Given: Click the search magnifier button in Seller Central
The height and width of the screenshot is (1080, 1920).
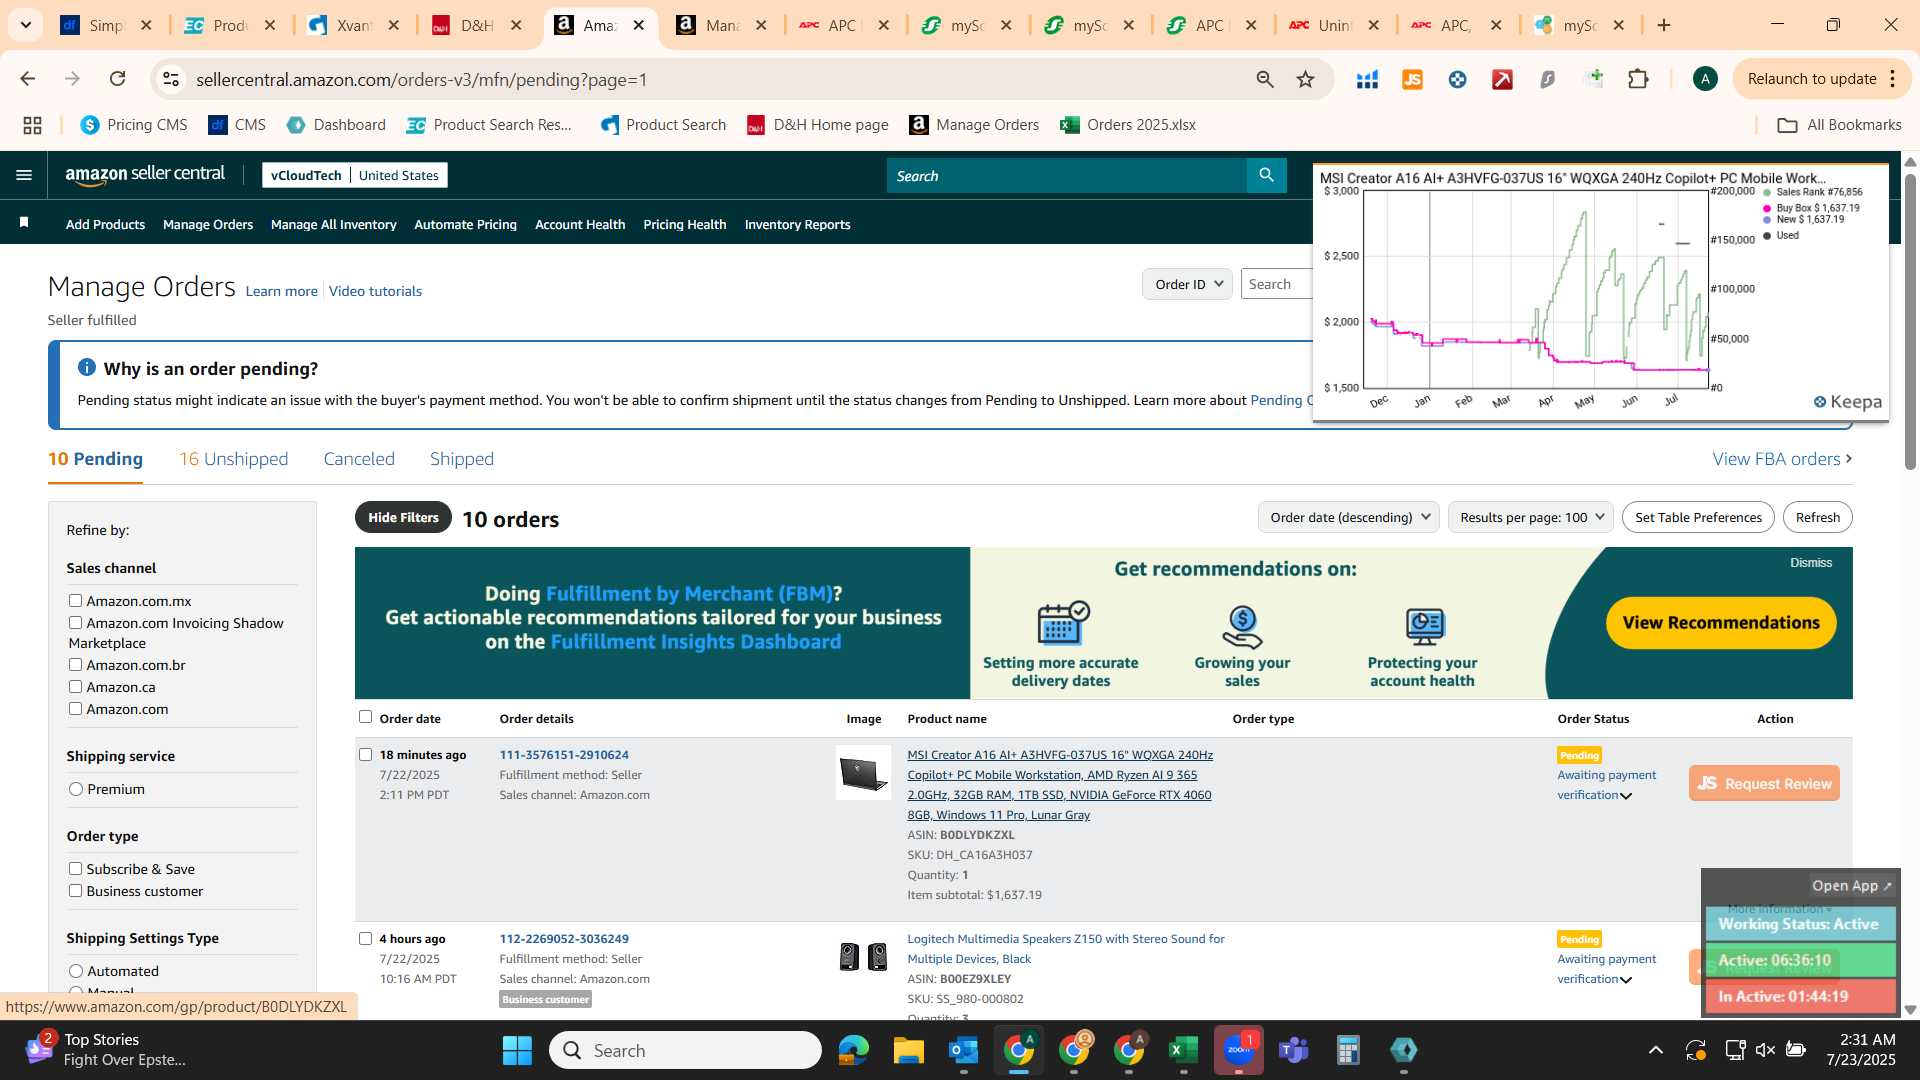Looking at the screenshot, I should click(1266, 175).
